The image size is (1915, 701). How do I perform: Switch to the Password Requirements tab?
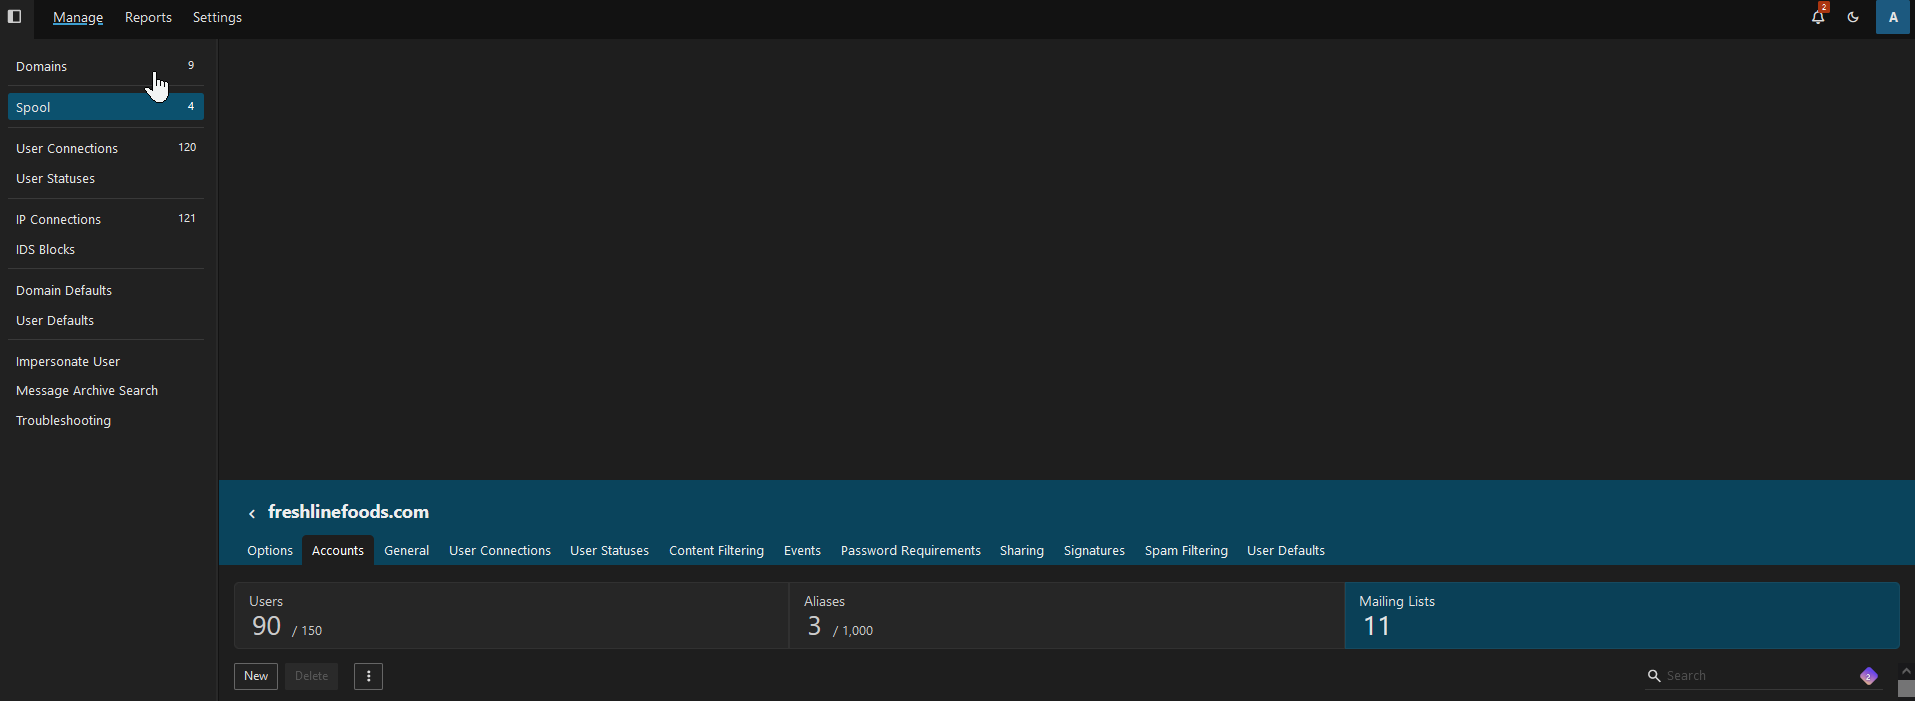(910, 551)
